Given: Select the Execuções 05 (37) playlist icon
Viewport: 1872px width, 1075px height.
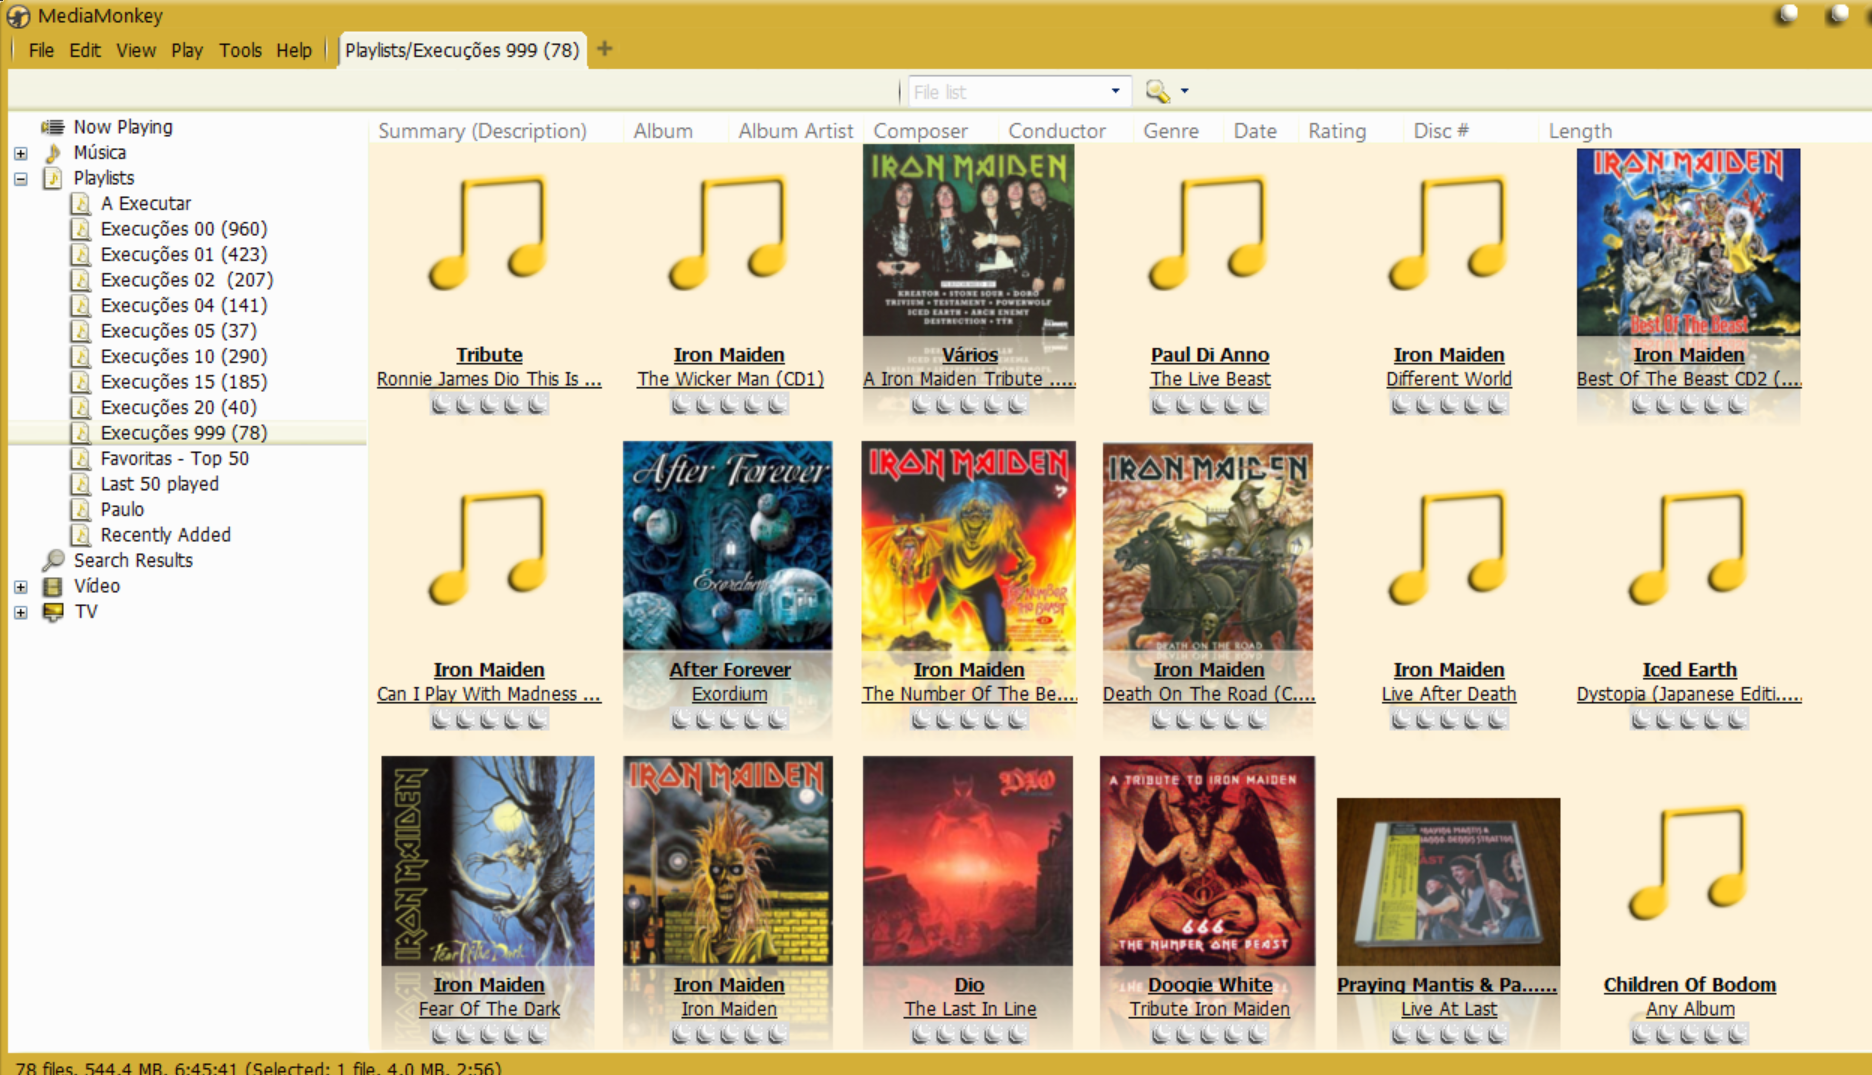Looking at the screenshot, I should (x=81, y=331).
